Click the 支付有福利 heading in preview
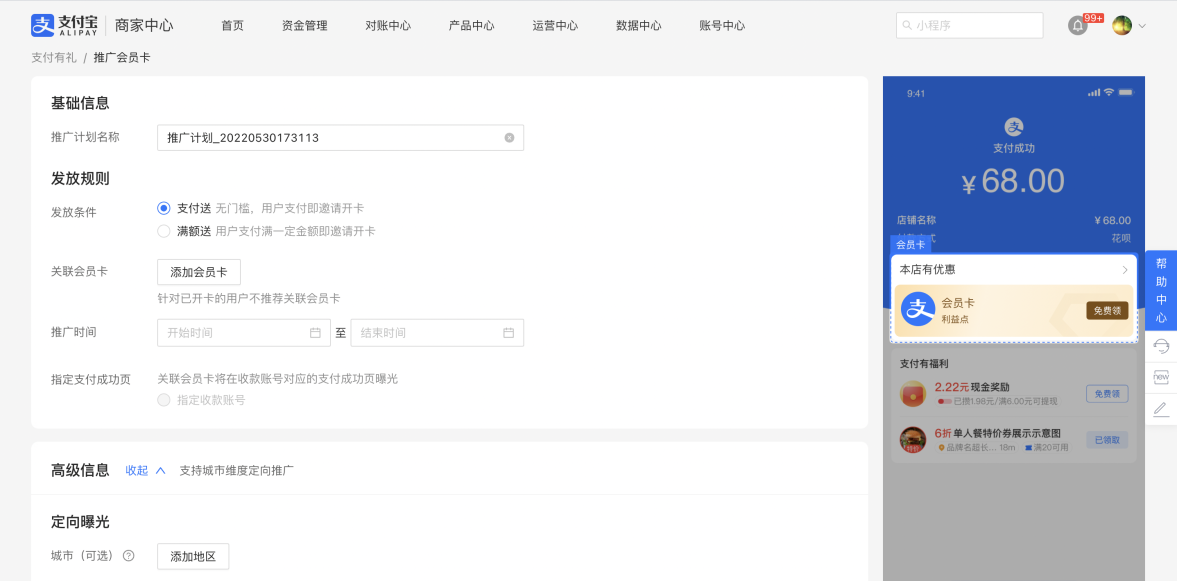The image size is (1177, 581). click(x=924, y=363)
